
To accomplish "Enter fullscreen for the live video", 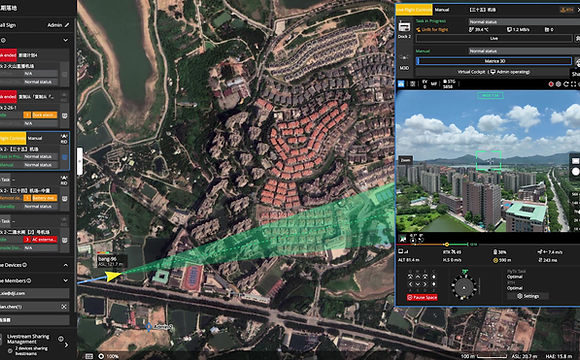I will [x=573, y=84].
